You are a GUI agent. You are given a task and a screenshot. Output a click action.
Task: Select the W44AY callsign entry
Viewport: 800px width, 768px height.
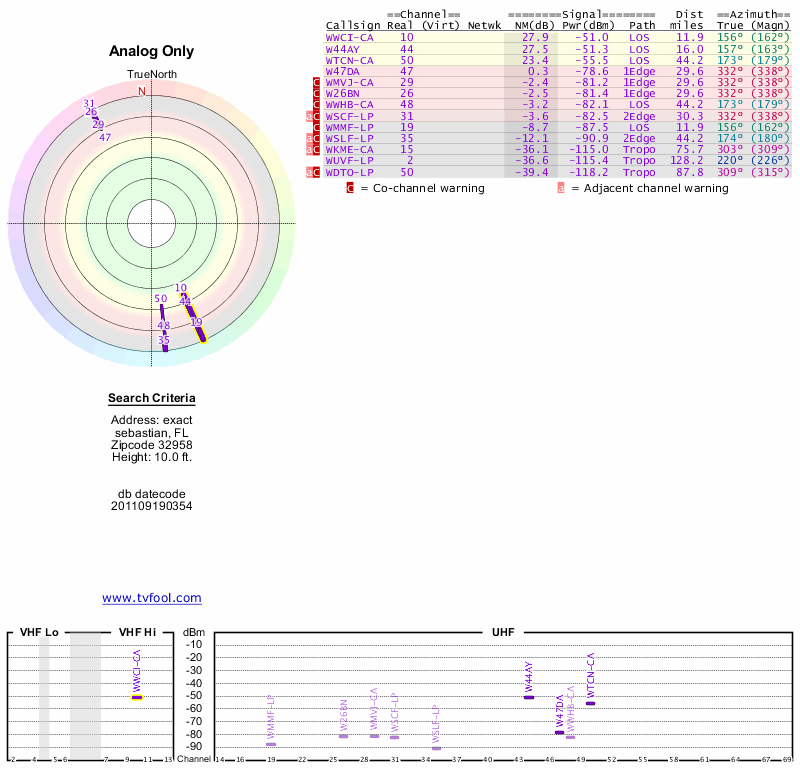[x=343, y=48]
